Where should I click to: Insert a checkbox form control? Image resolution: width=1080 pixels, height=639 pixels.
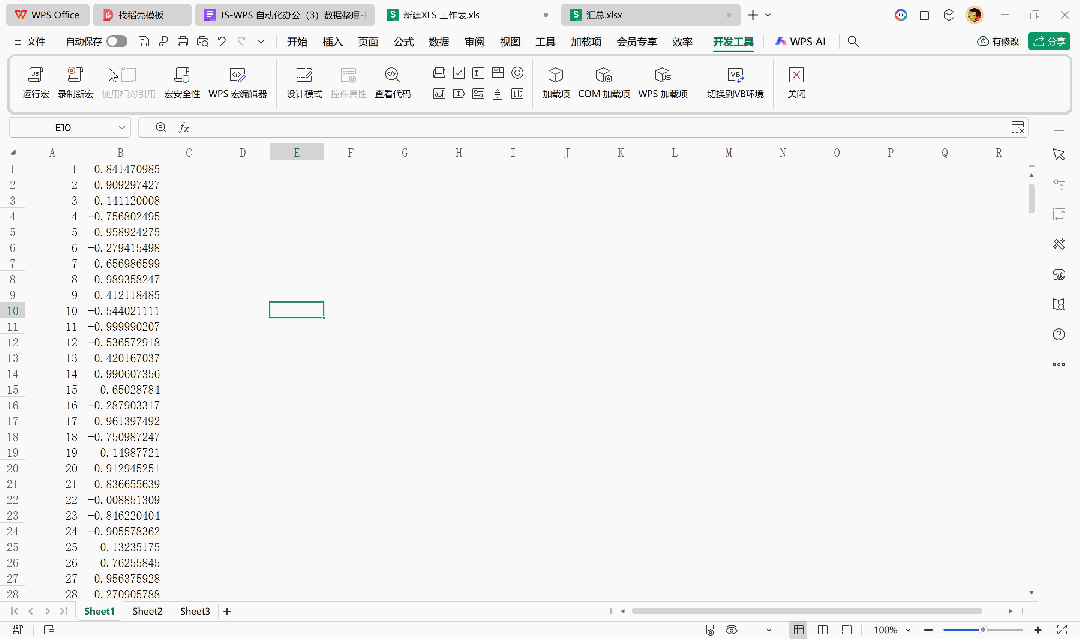459,73
